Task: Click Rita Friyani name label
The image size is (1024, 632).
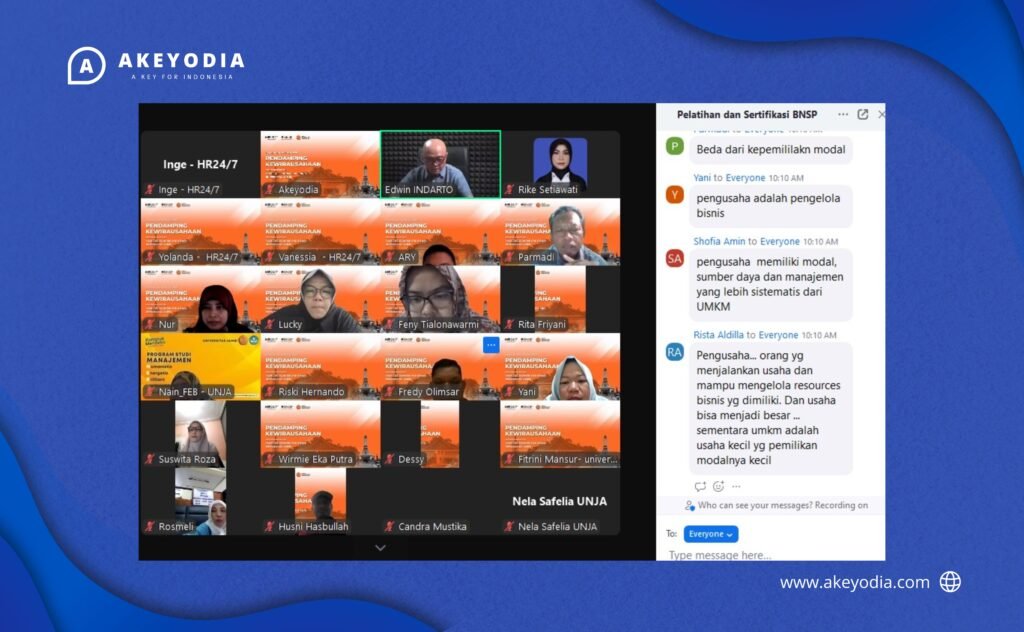Action: click(542, 324)
